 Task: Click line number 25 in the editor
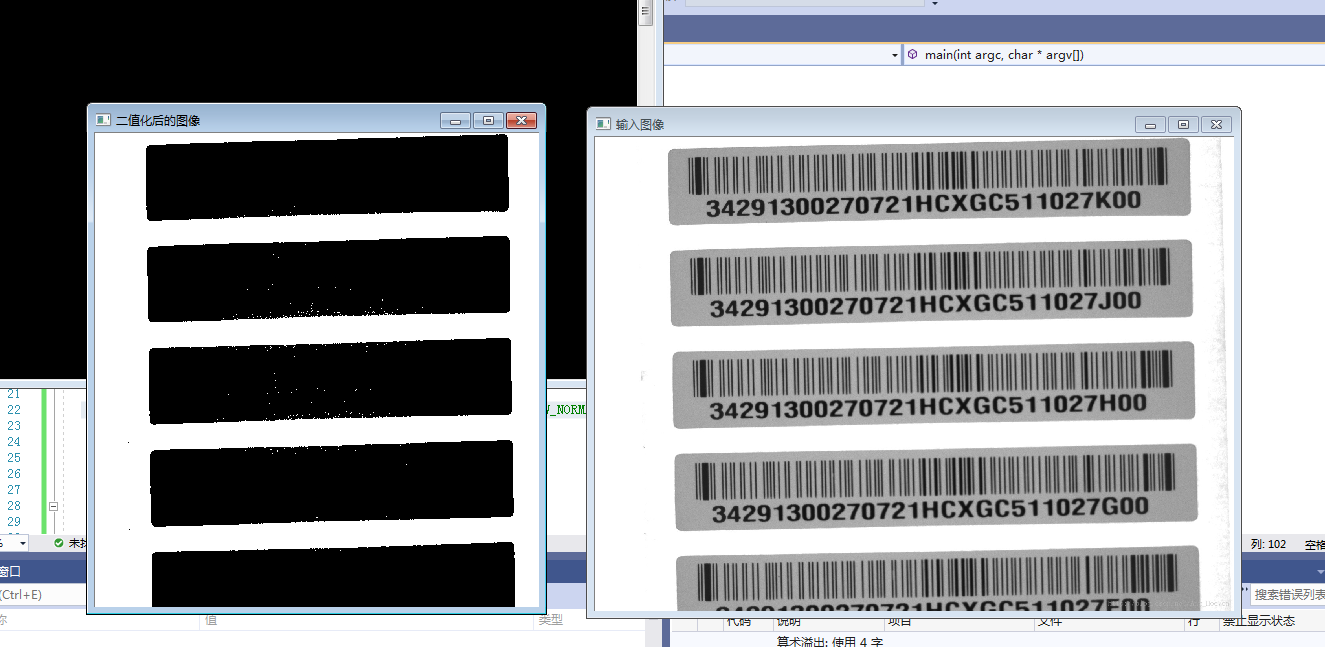point(14,458)
